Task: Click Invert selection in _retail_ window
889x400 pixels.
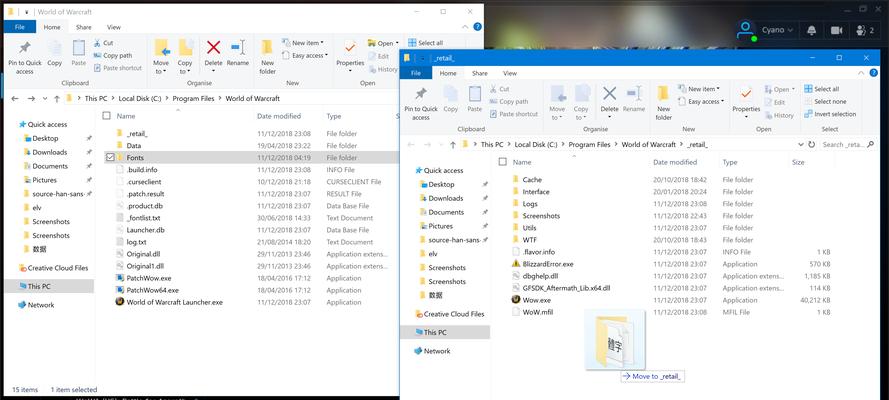Action: coord(830,114)
